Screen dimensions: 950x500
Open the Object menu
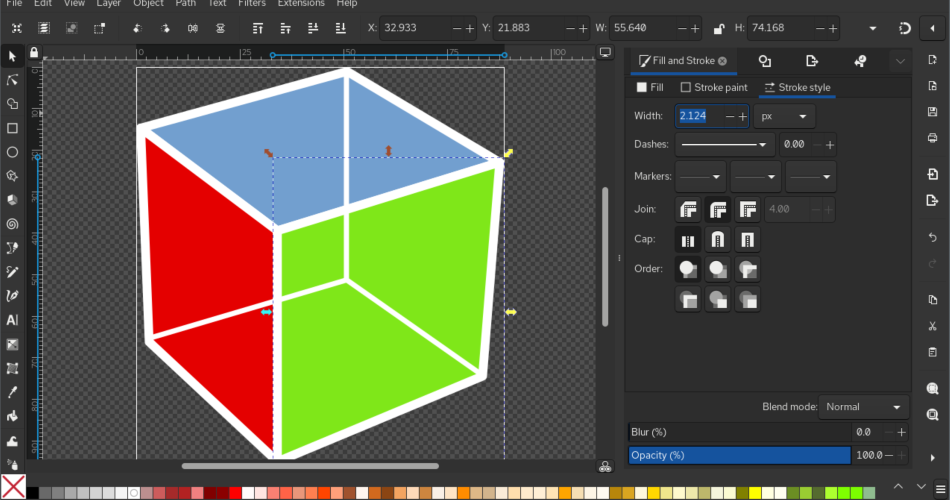coord(148,4)
